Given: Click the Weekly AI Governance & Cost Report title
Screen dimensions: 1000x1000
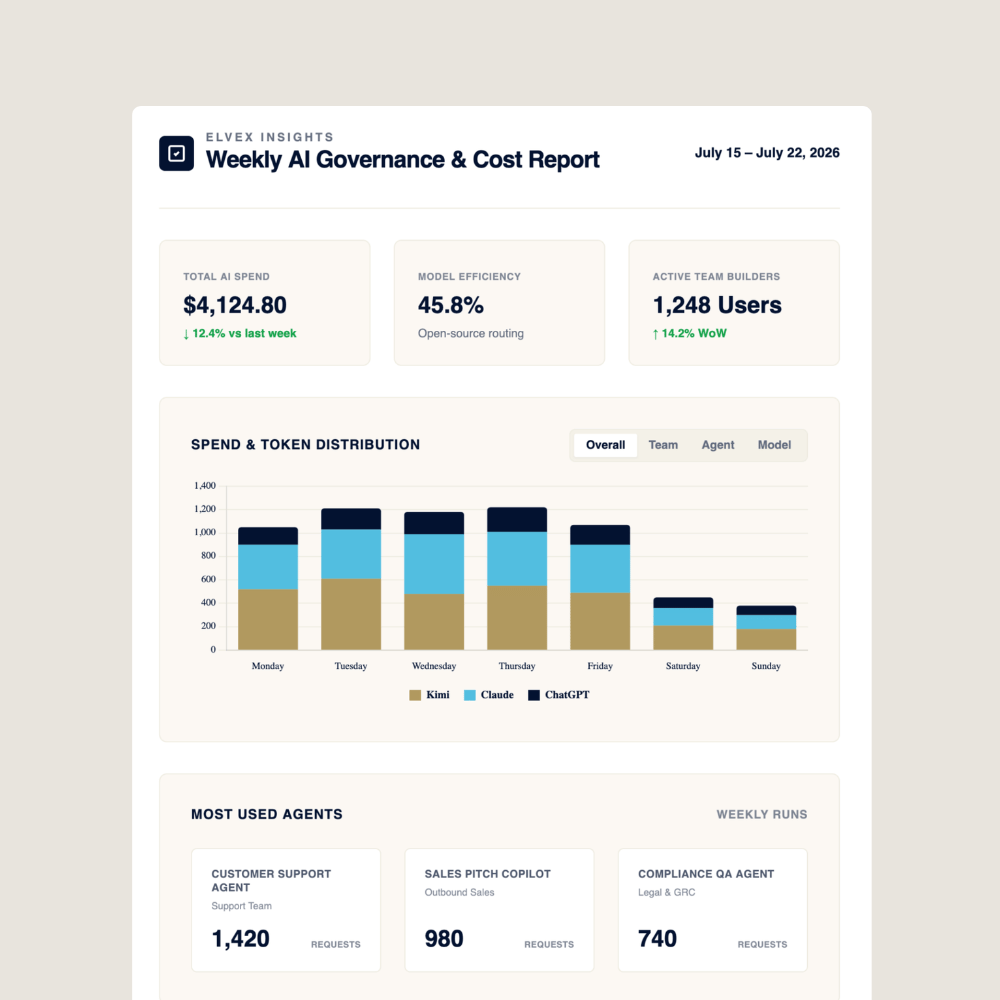Looking at the screenshot, I should (402, 160).
